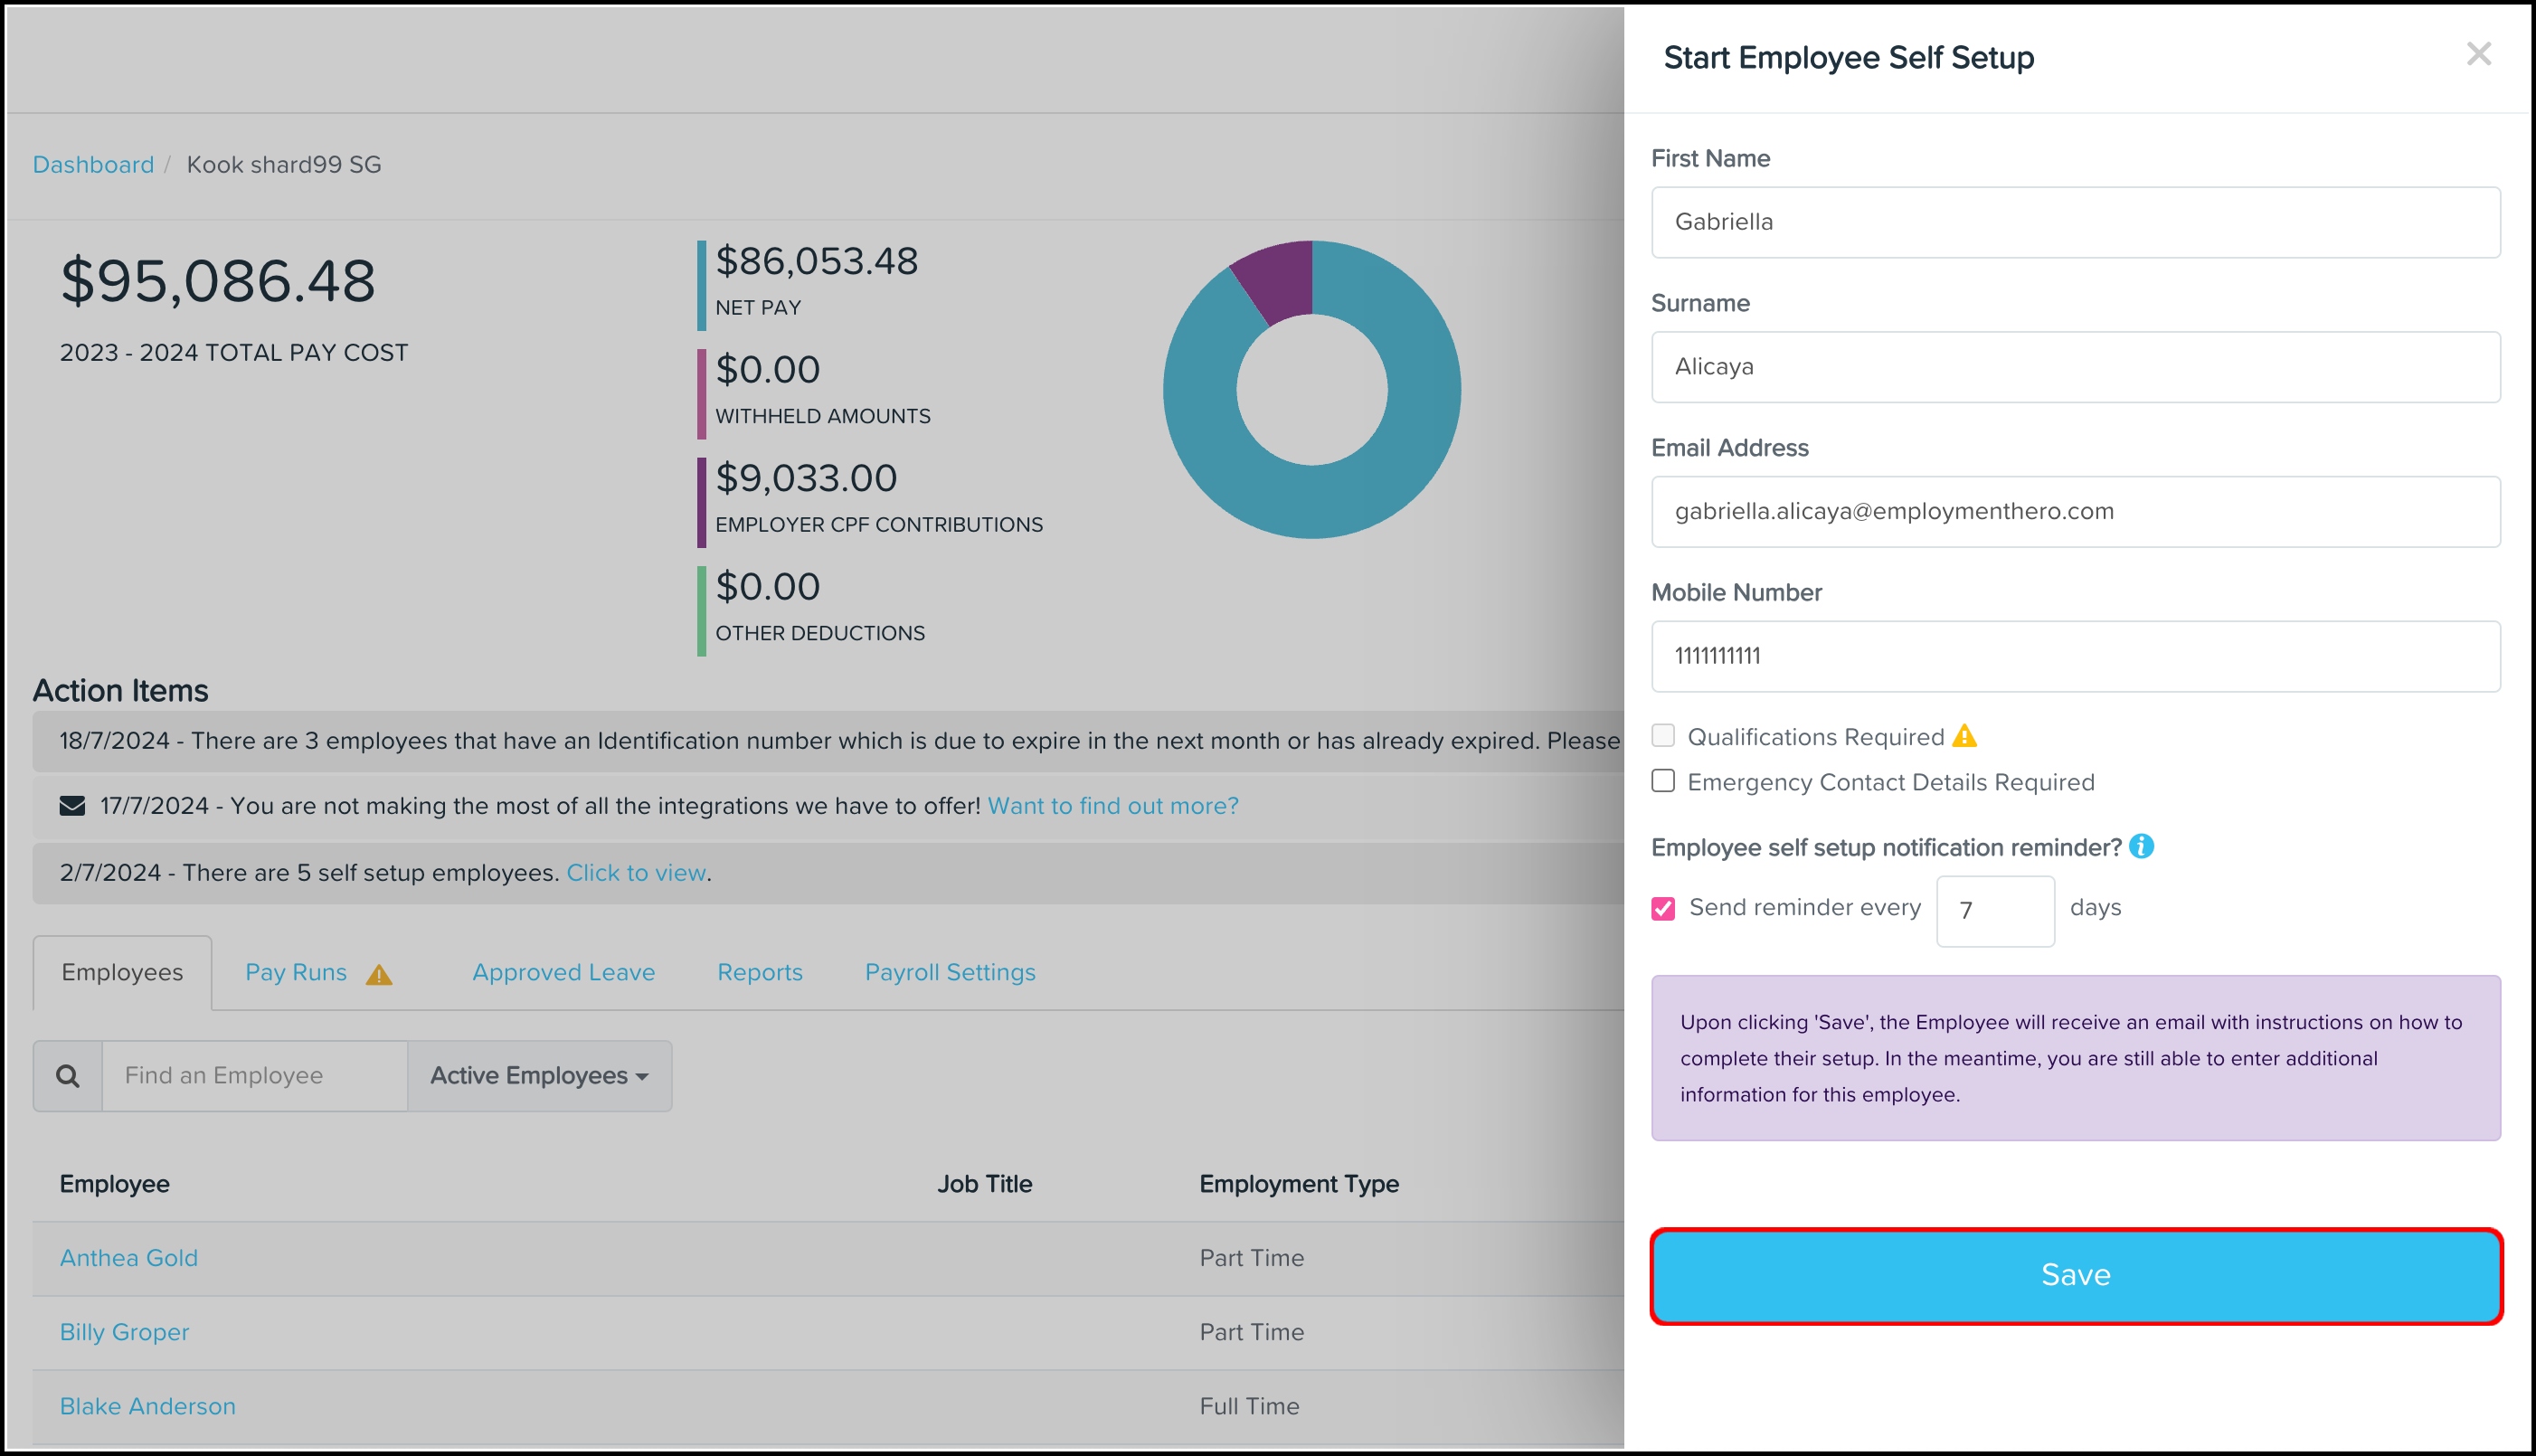The image size is (2536, 1456).
Task: Click the info icon beside notification reminder
Action: click(2141, 847)
